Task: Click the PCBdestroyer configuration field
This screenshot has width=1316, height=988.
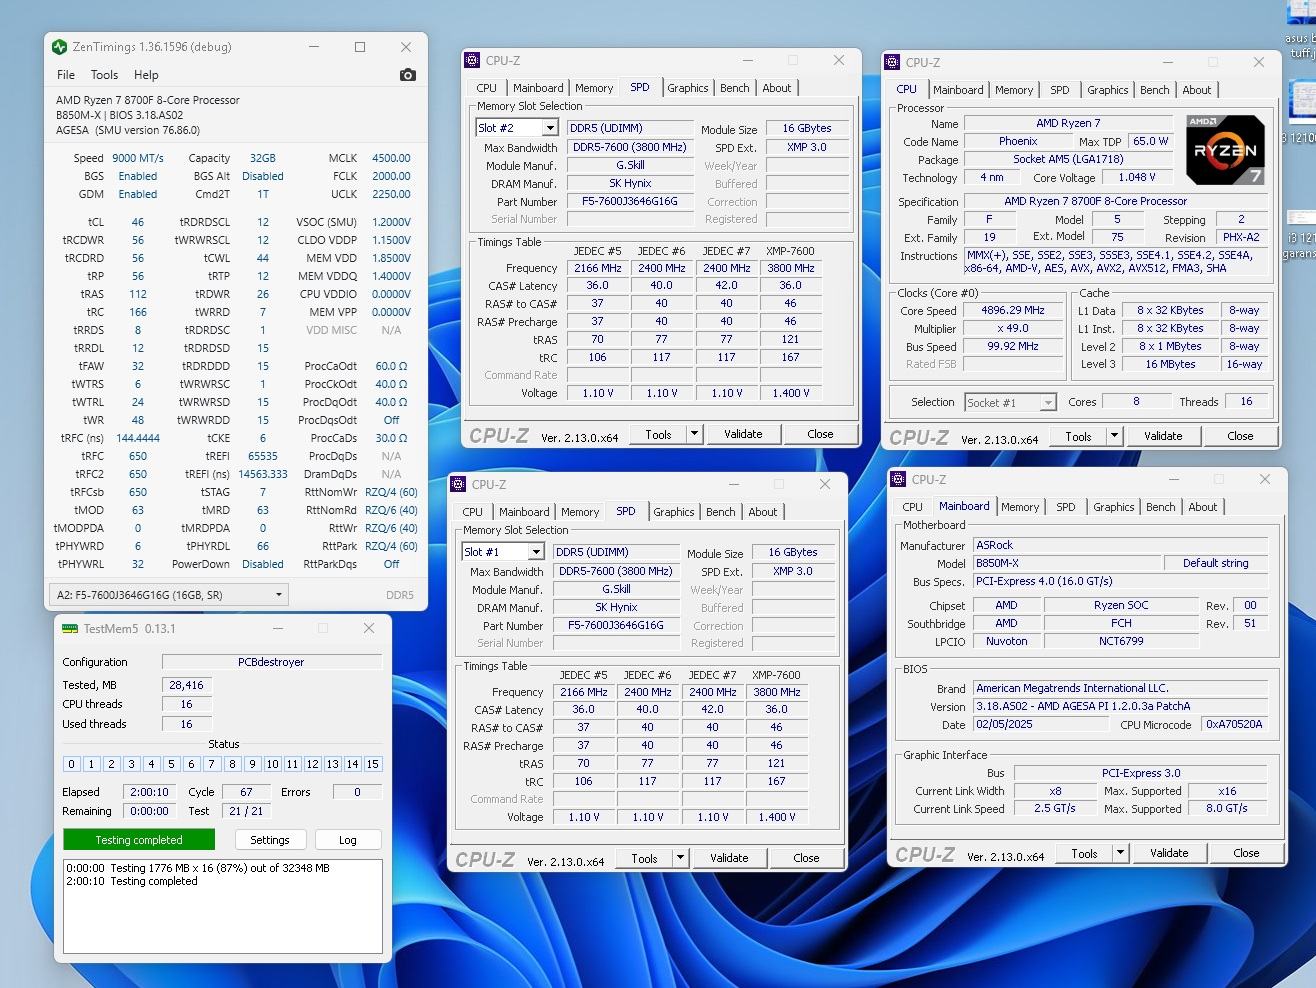Action: tap(271, 662)
